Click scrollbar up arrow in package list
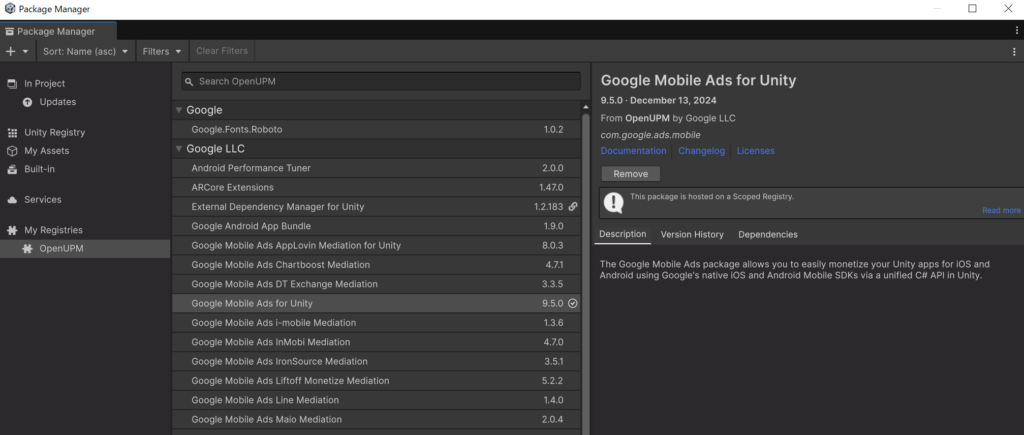The image size is (1024, 435). point(586,106)
